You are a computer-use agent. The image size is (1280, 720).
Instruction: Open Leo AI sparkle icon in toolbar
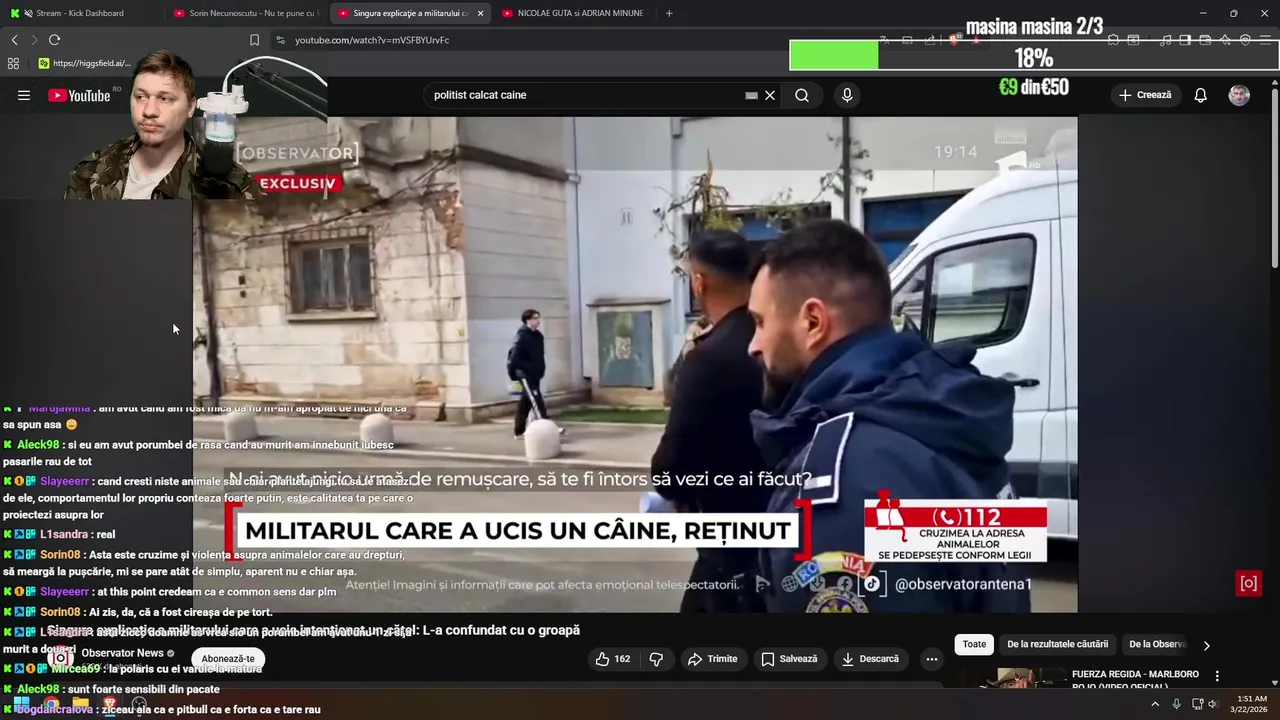[x=1225, y=40]
